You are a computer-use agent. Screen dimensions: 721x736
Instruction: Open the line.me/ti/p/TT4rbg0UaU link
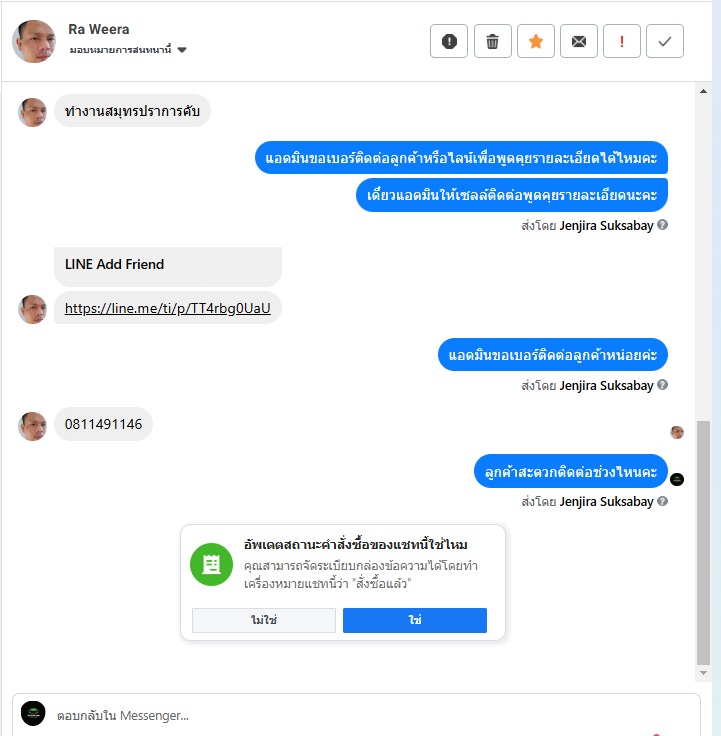point(168,308)
